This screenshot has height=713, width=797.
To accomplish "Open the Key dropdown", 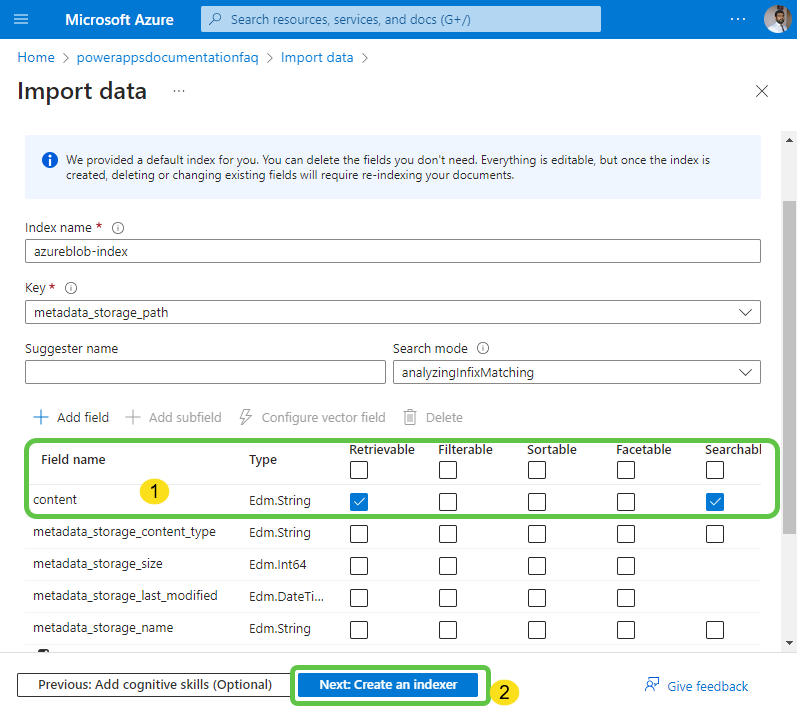I will [392, 312].
